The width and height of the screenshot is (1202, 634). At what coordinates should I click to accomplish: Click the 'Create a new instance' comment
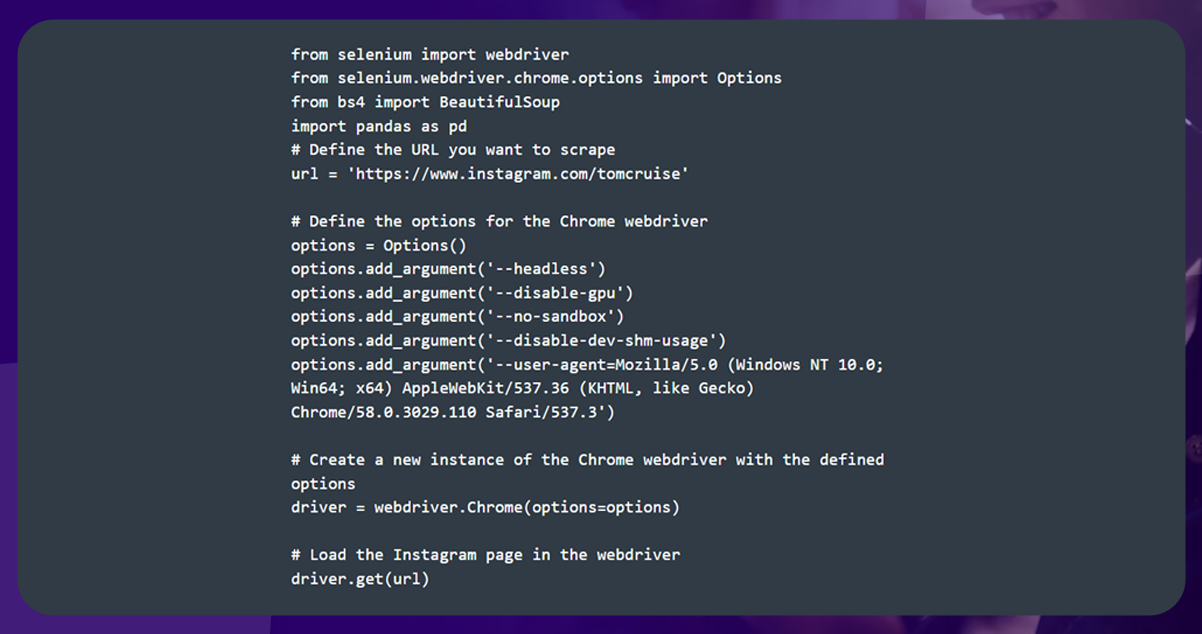click(587, 460)
